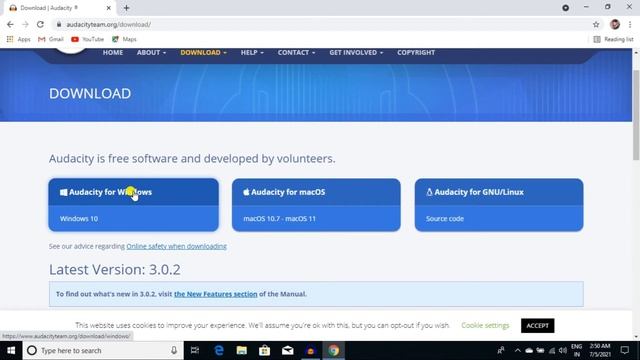
Task: Open the Maps bookmark
Action: point(124,39)
